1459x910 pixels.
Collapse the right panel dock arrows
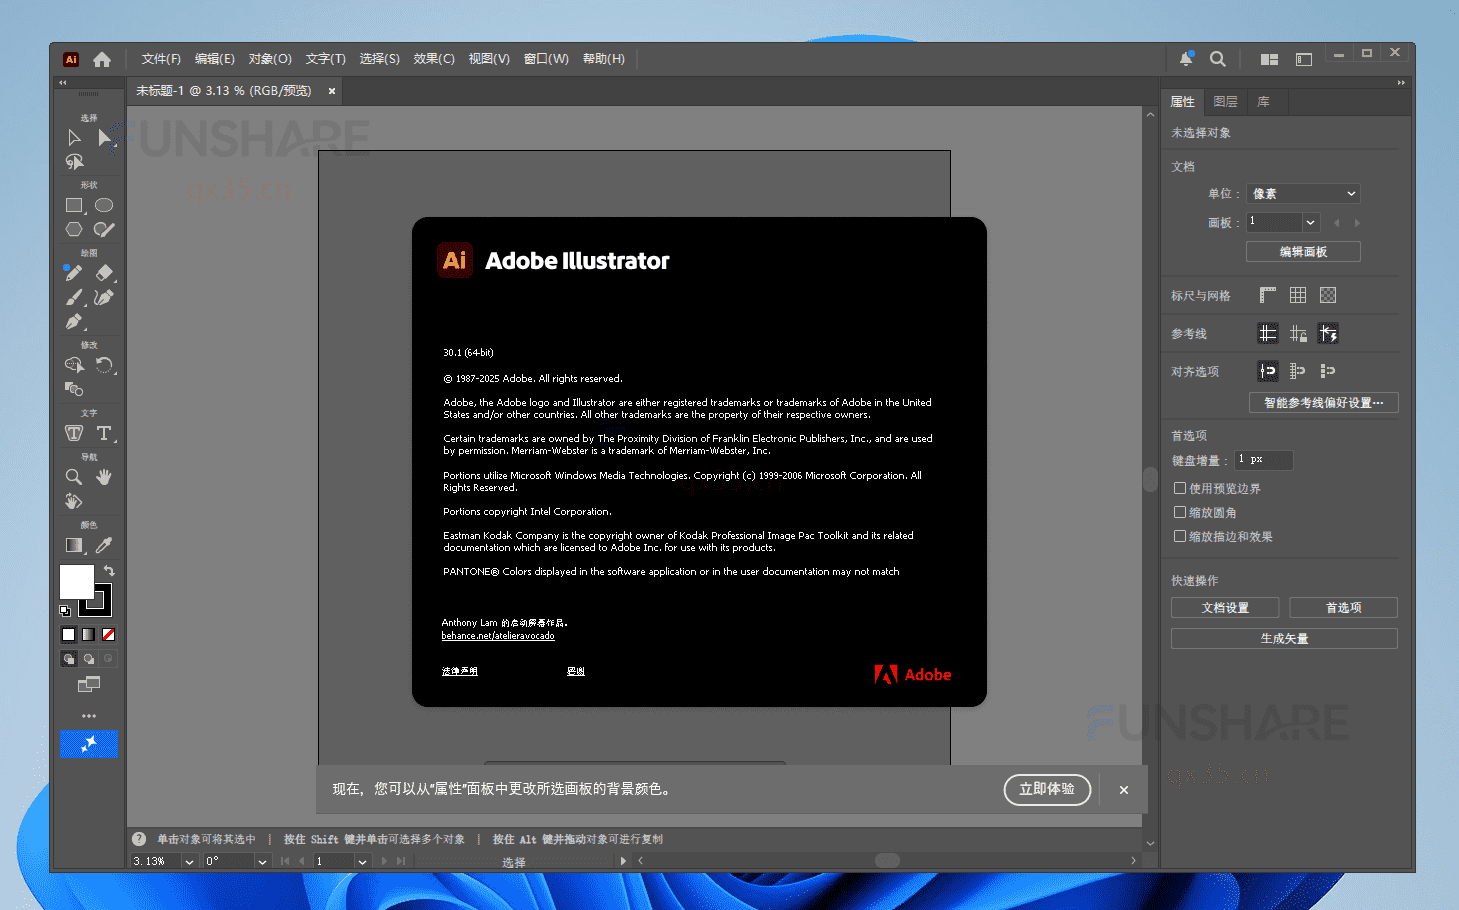[1401, 83]
